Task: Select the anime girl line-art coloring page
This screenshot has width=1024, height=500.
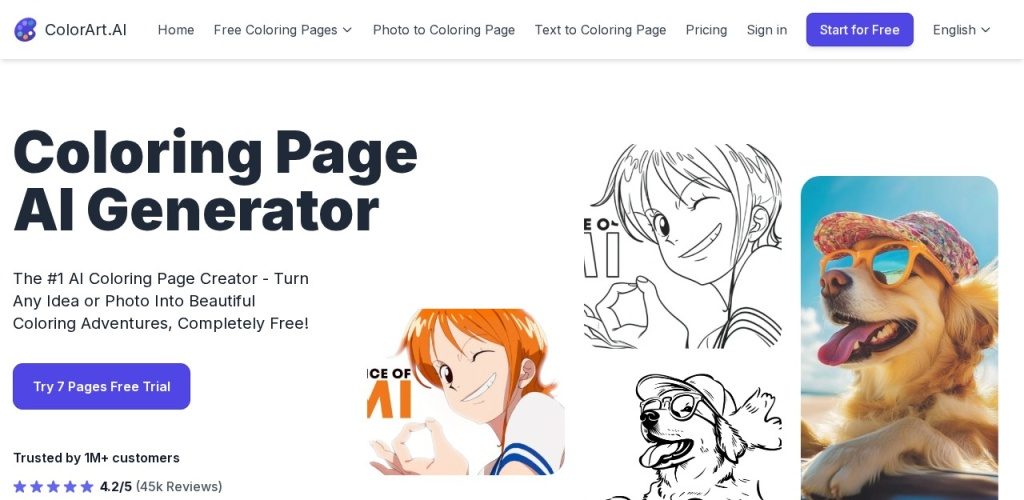Action: [x=682, y=246]
